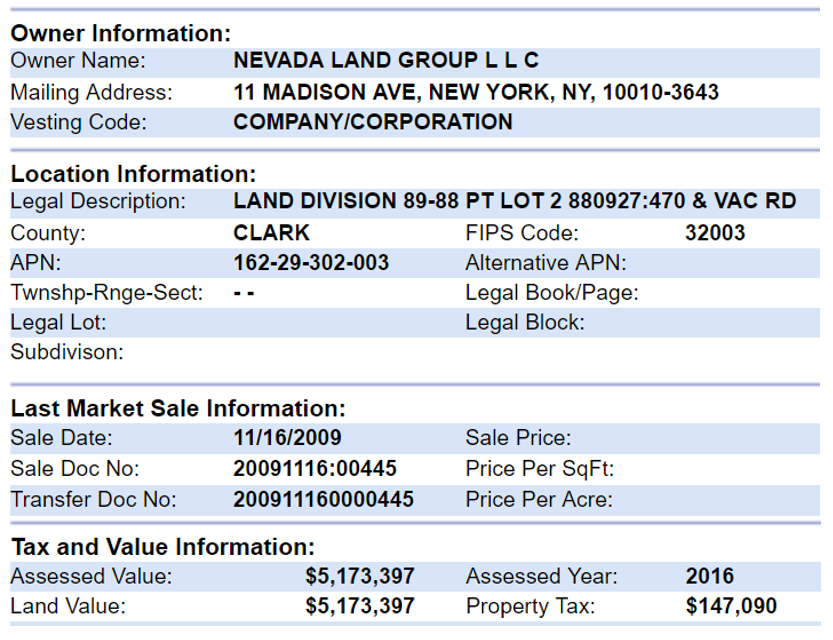Select the APN number 162-29-302-003

click(311, 263)
